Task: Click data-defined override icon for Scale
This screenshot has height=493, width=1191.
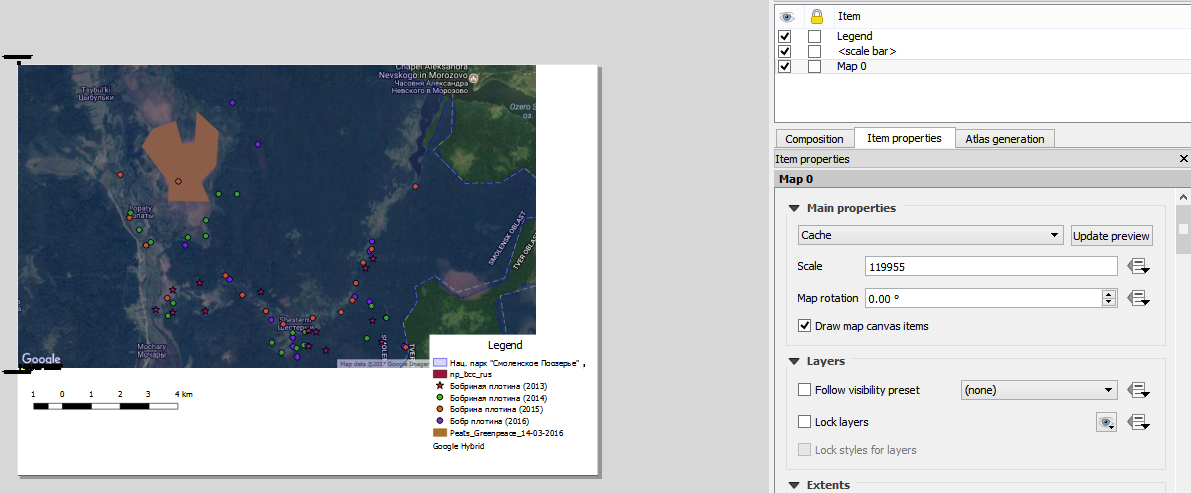Action: click(1138, 266)
